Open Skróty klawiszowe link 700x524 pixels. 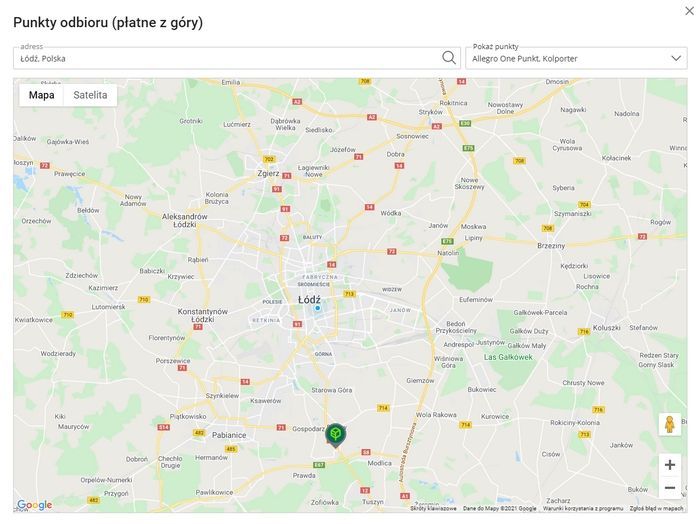tap(433, 508)
